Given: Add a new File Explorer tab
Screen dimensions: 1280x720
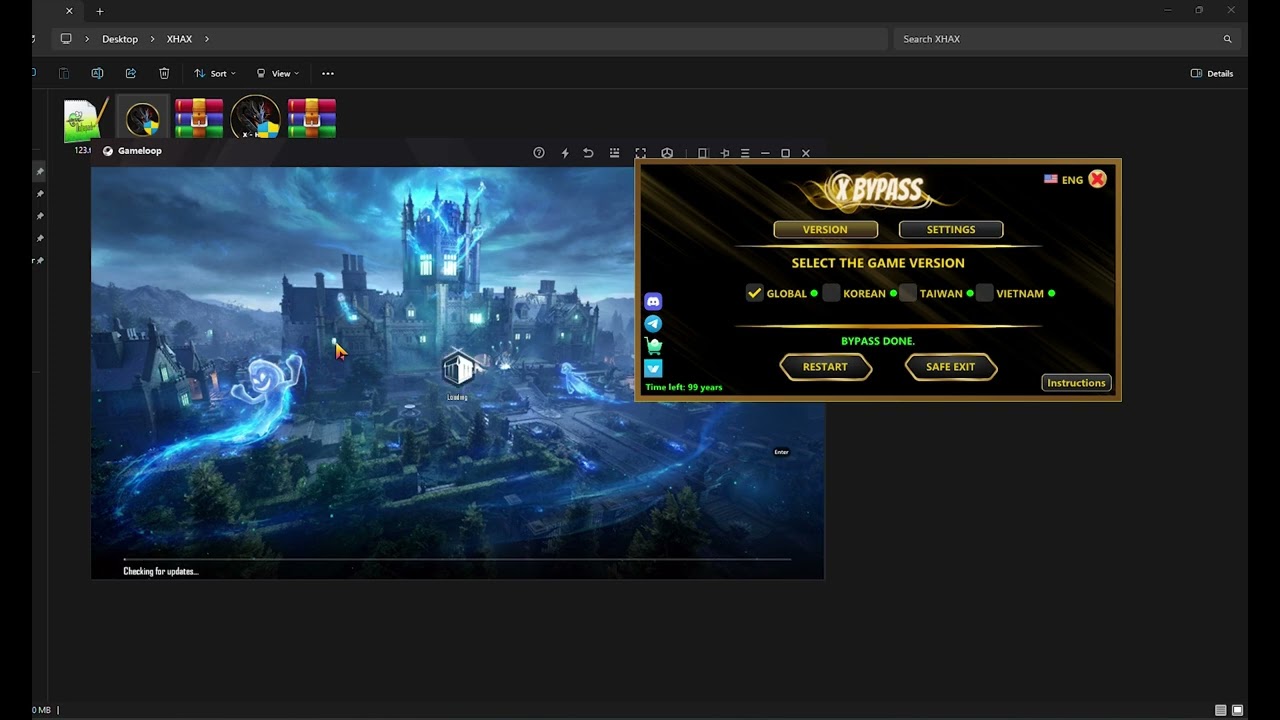Looking at the screenshot, I should coord(99,11).
